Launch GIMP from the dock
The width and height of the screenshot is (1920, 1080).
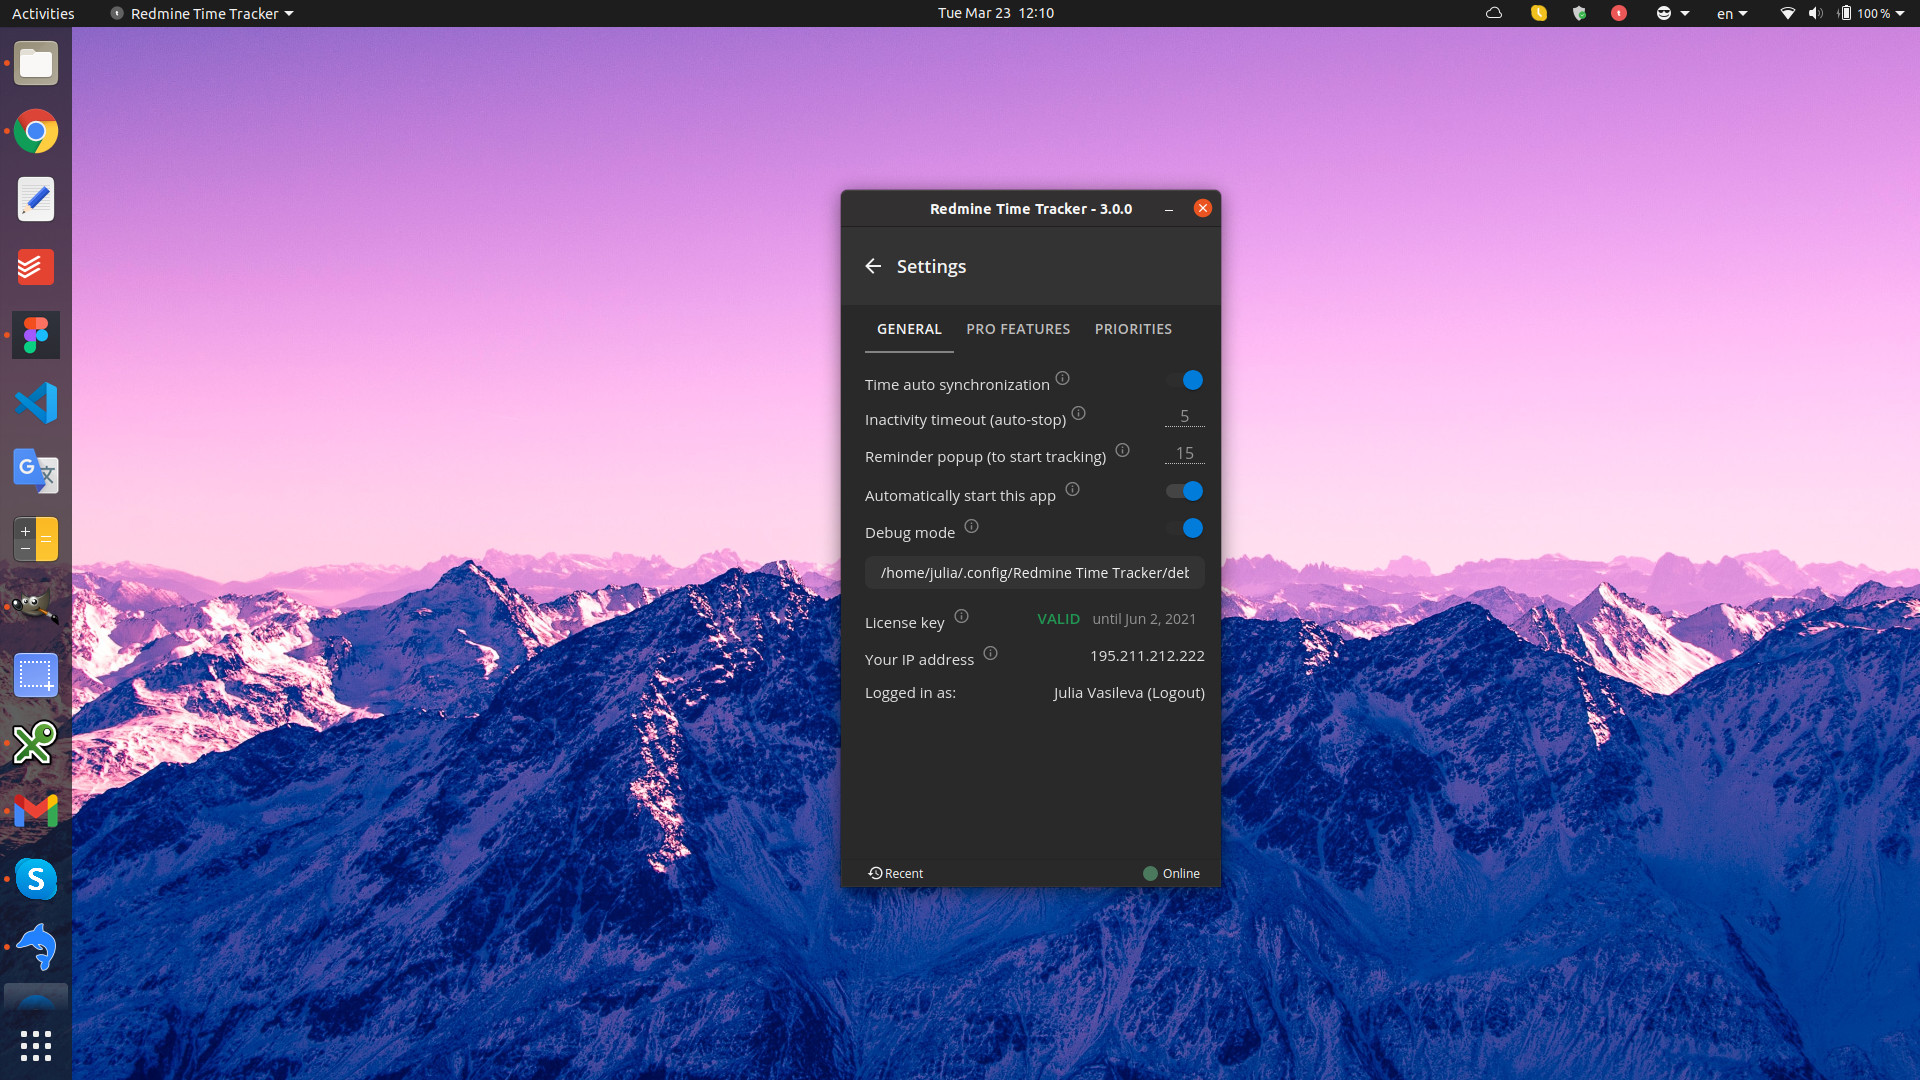click(x=36, y=608)
